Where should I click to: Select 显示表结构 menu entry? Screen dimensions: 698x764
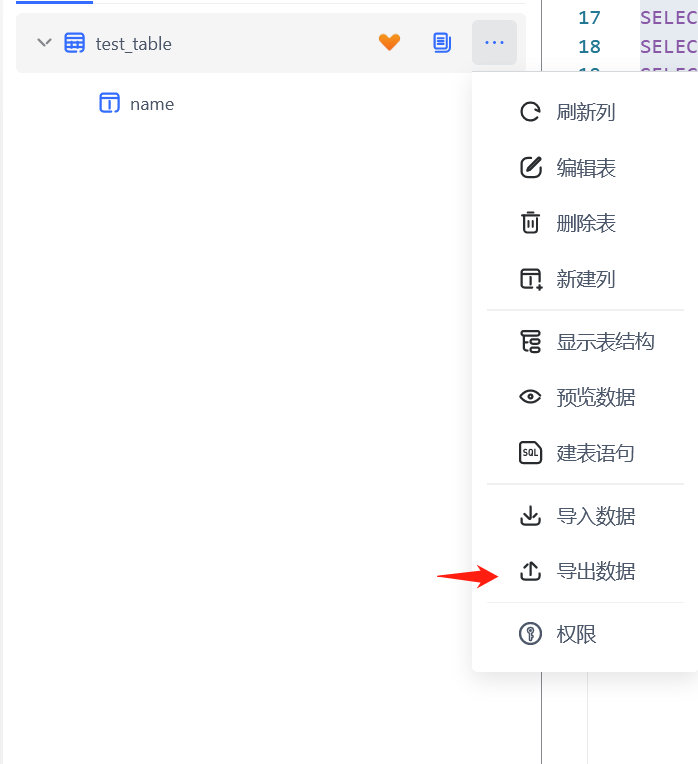point(585,342)
